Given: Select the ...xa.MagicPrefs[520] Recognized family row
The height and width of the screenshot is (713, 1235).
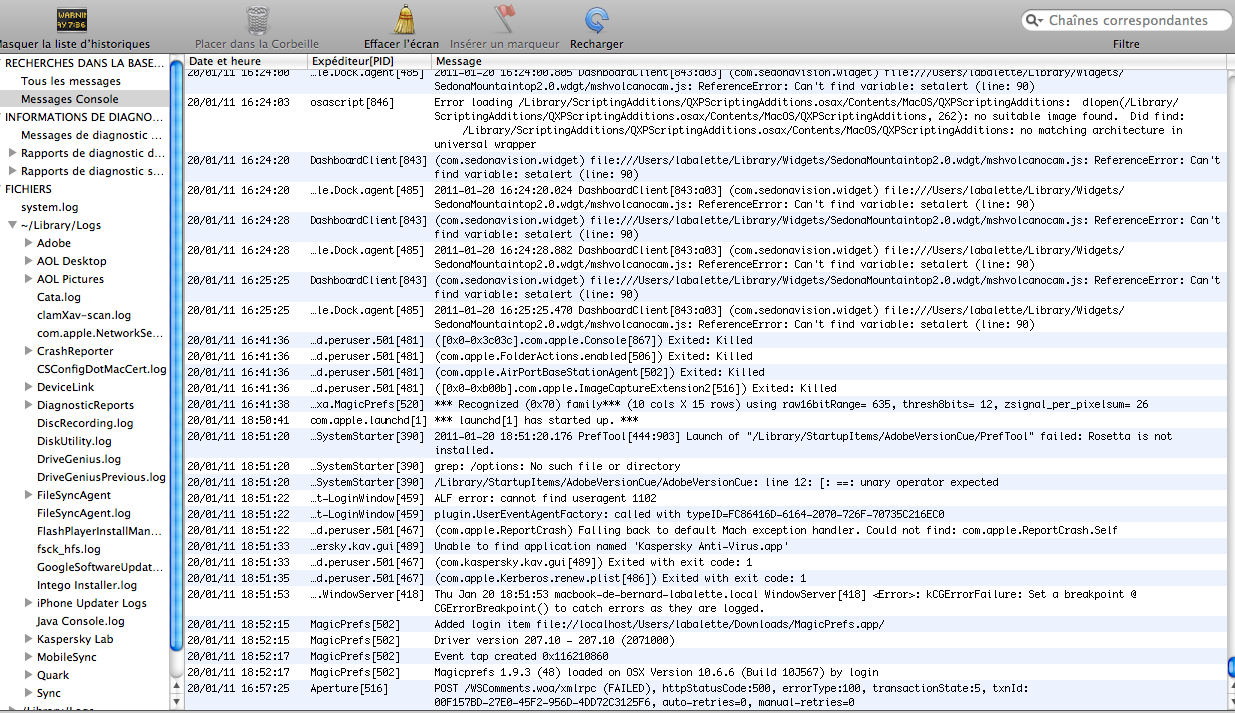Looking at the screenshot, I should [x=705, y=404].
